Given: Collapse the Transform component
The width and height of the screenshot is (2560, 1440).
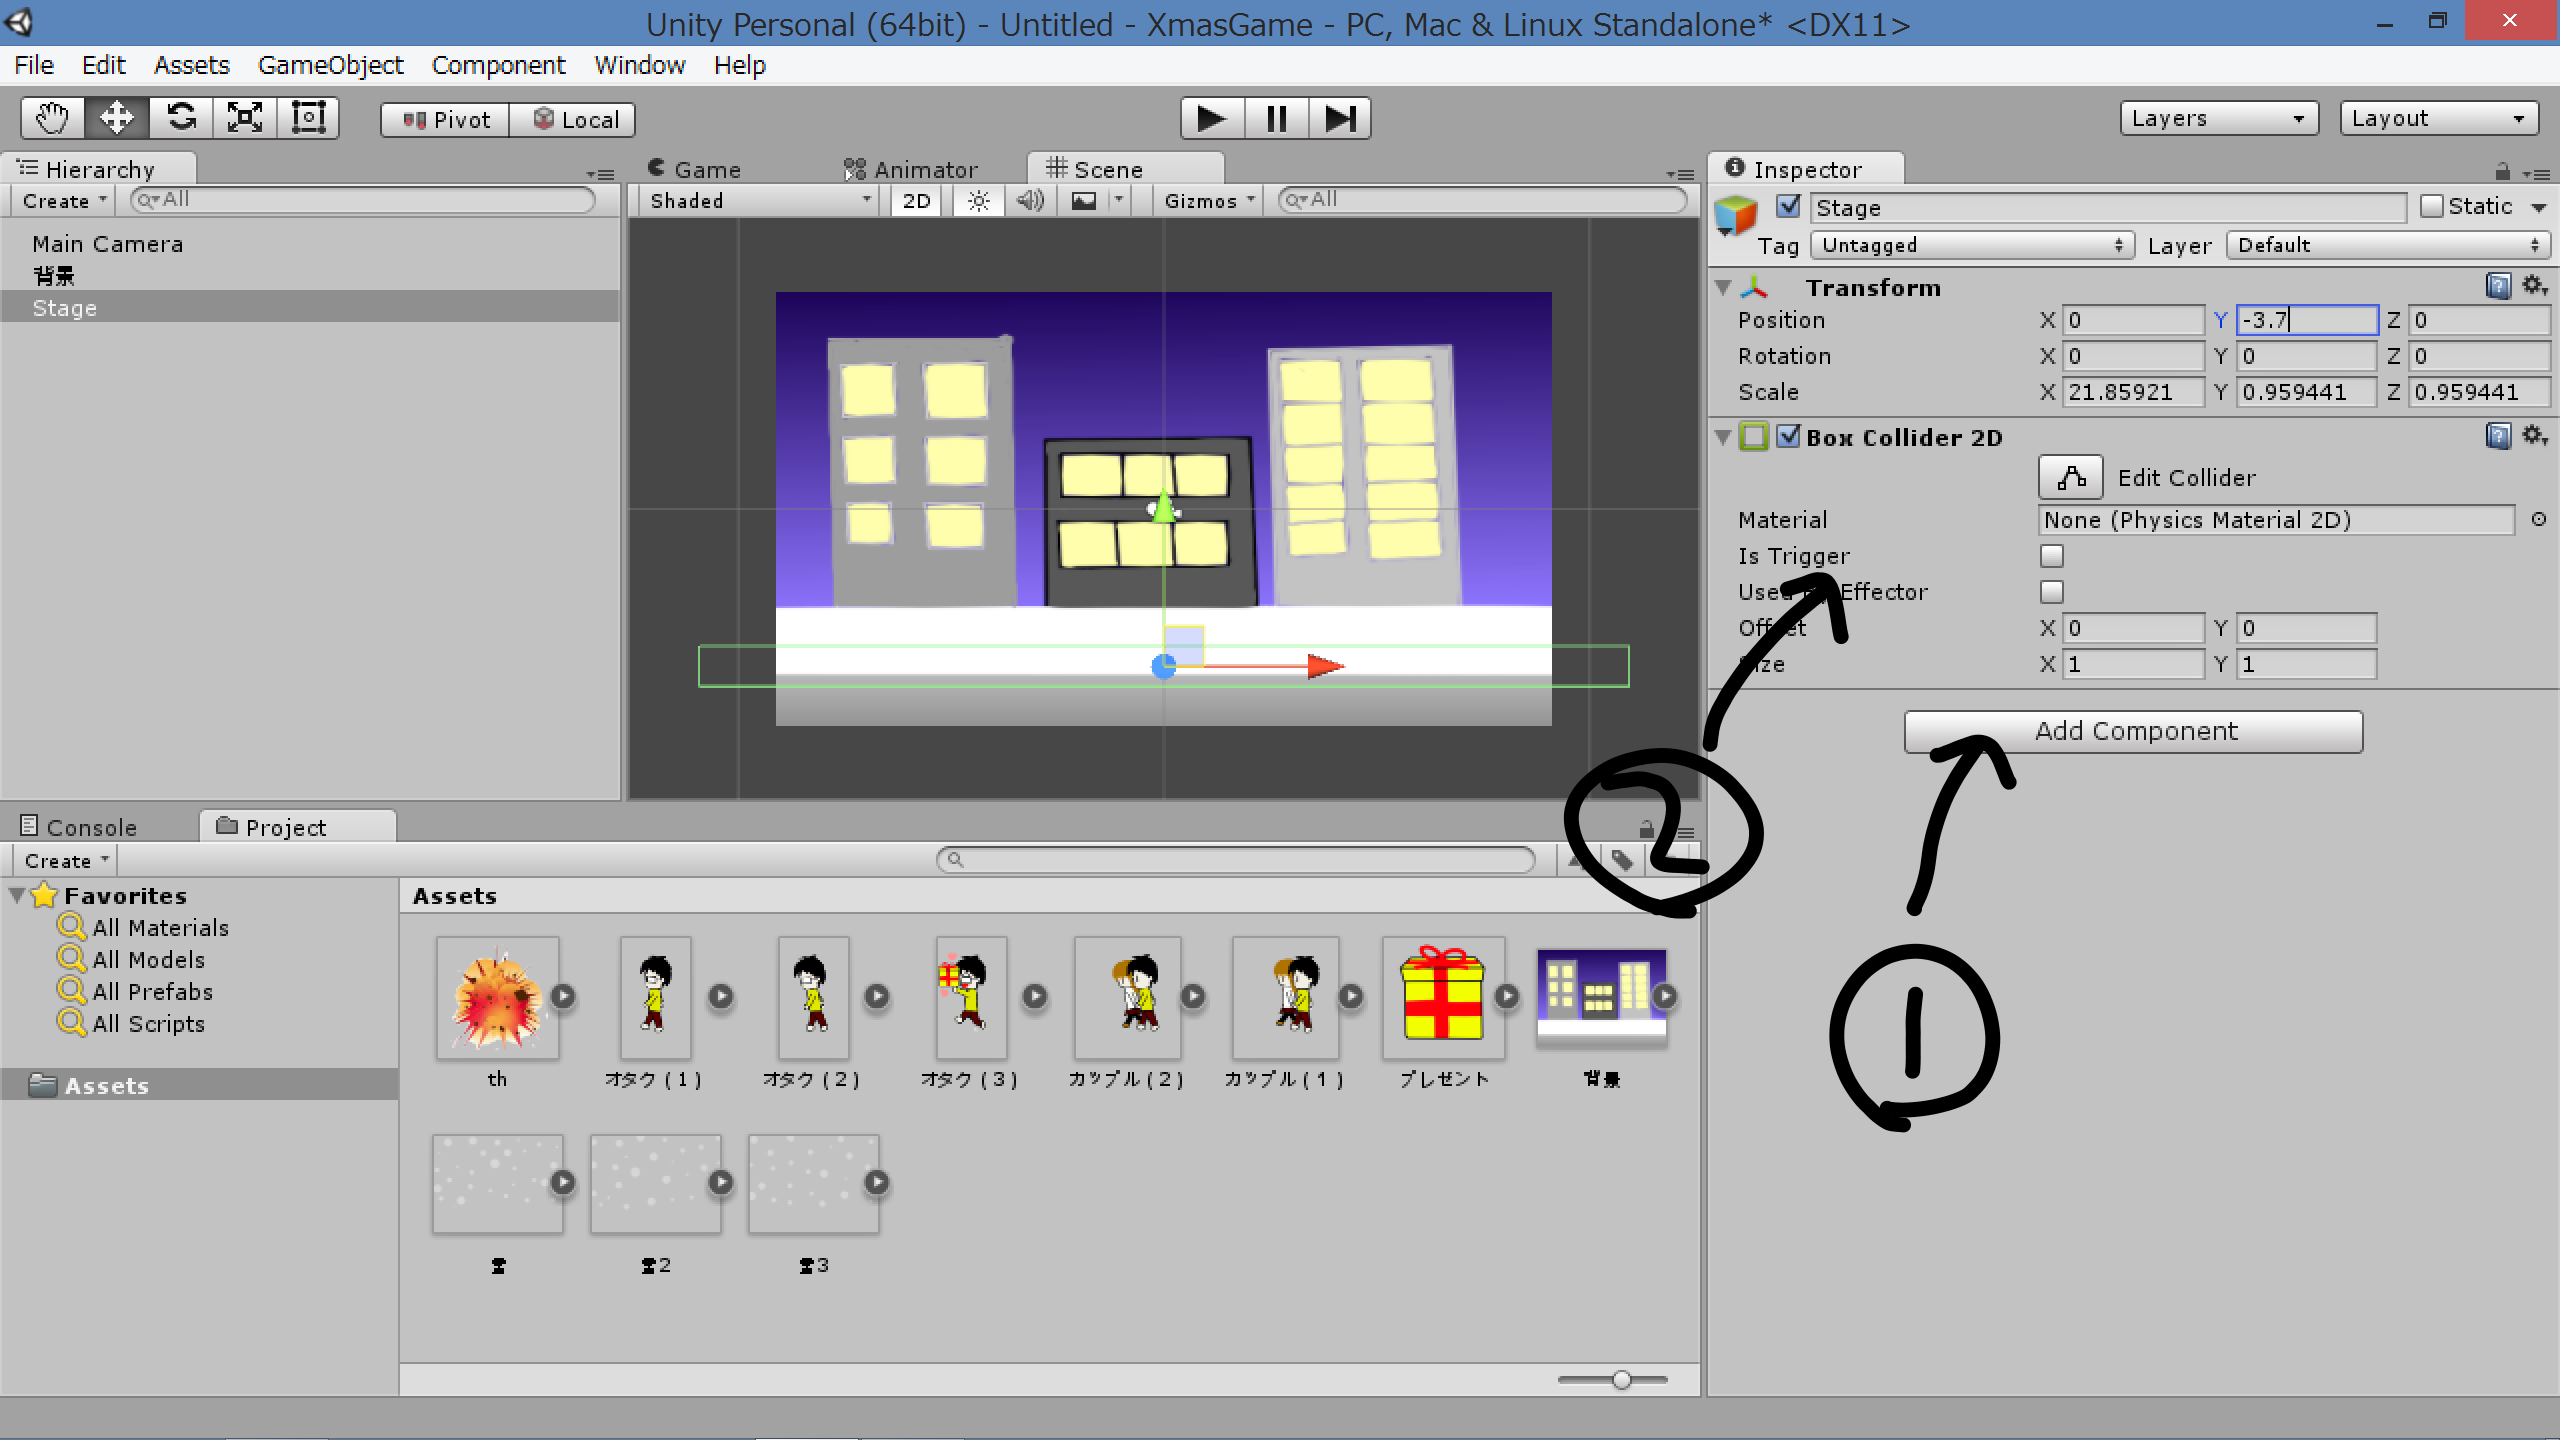Looking at the screenshot, I should tap(1723, 288).
